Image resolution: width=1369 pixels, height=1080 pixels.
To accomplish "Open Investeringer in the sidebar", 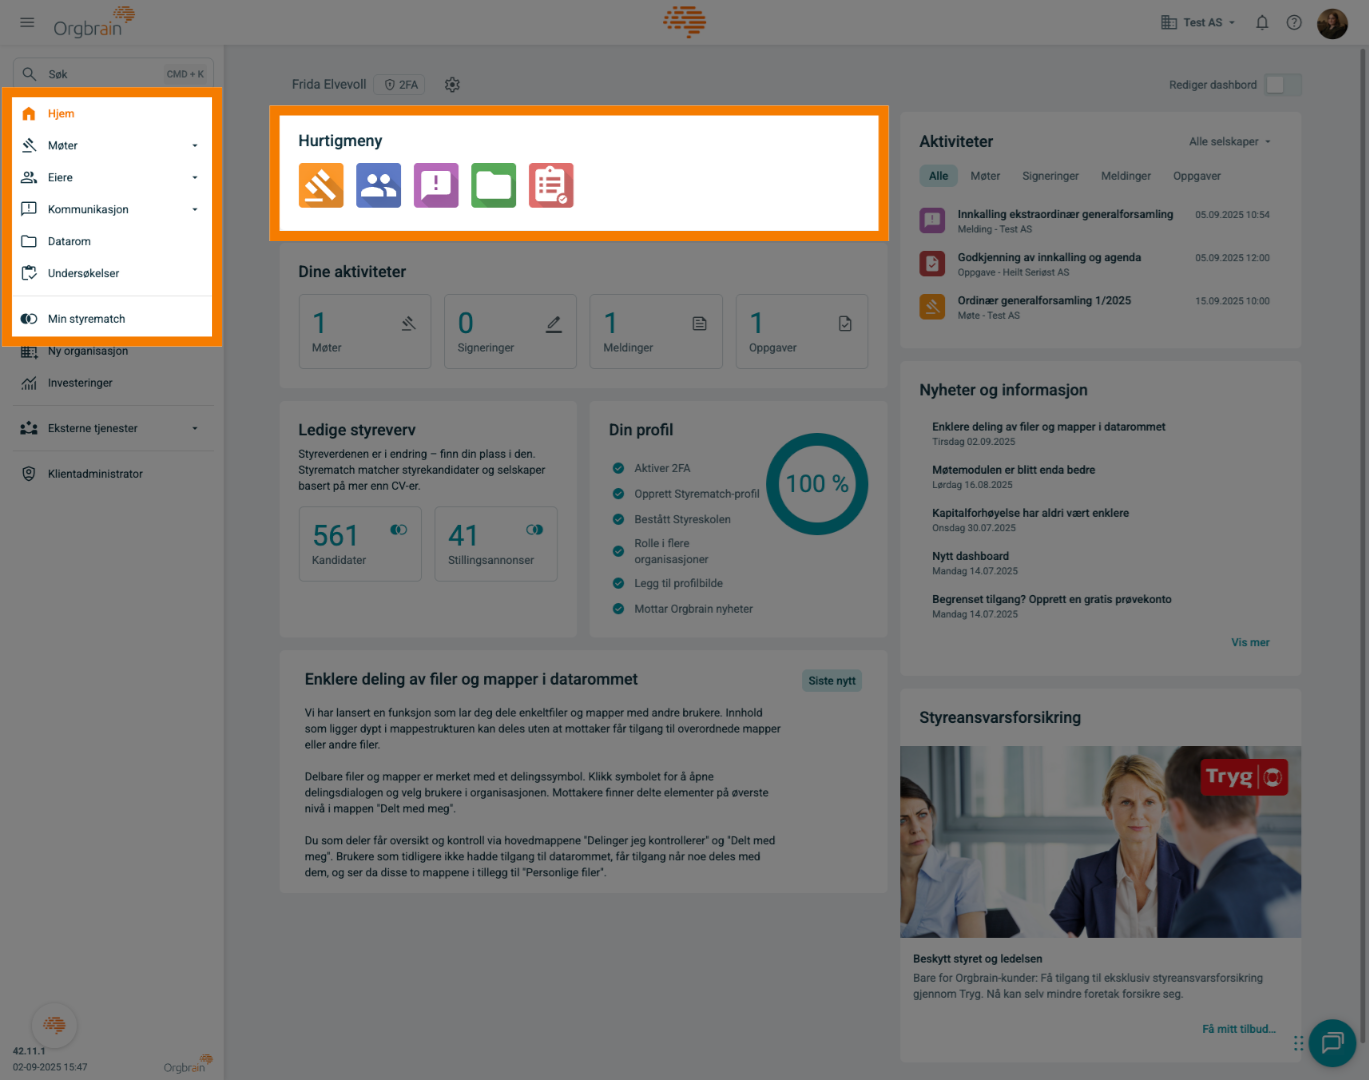I will [x=112, y=383].
